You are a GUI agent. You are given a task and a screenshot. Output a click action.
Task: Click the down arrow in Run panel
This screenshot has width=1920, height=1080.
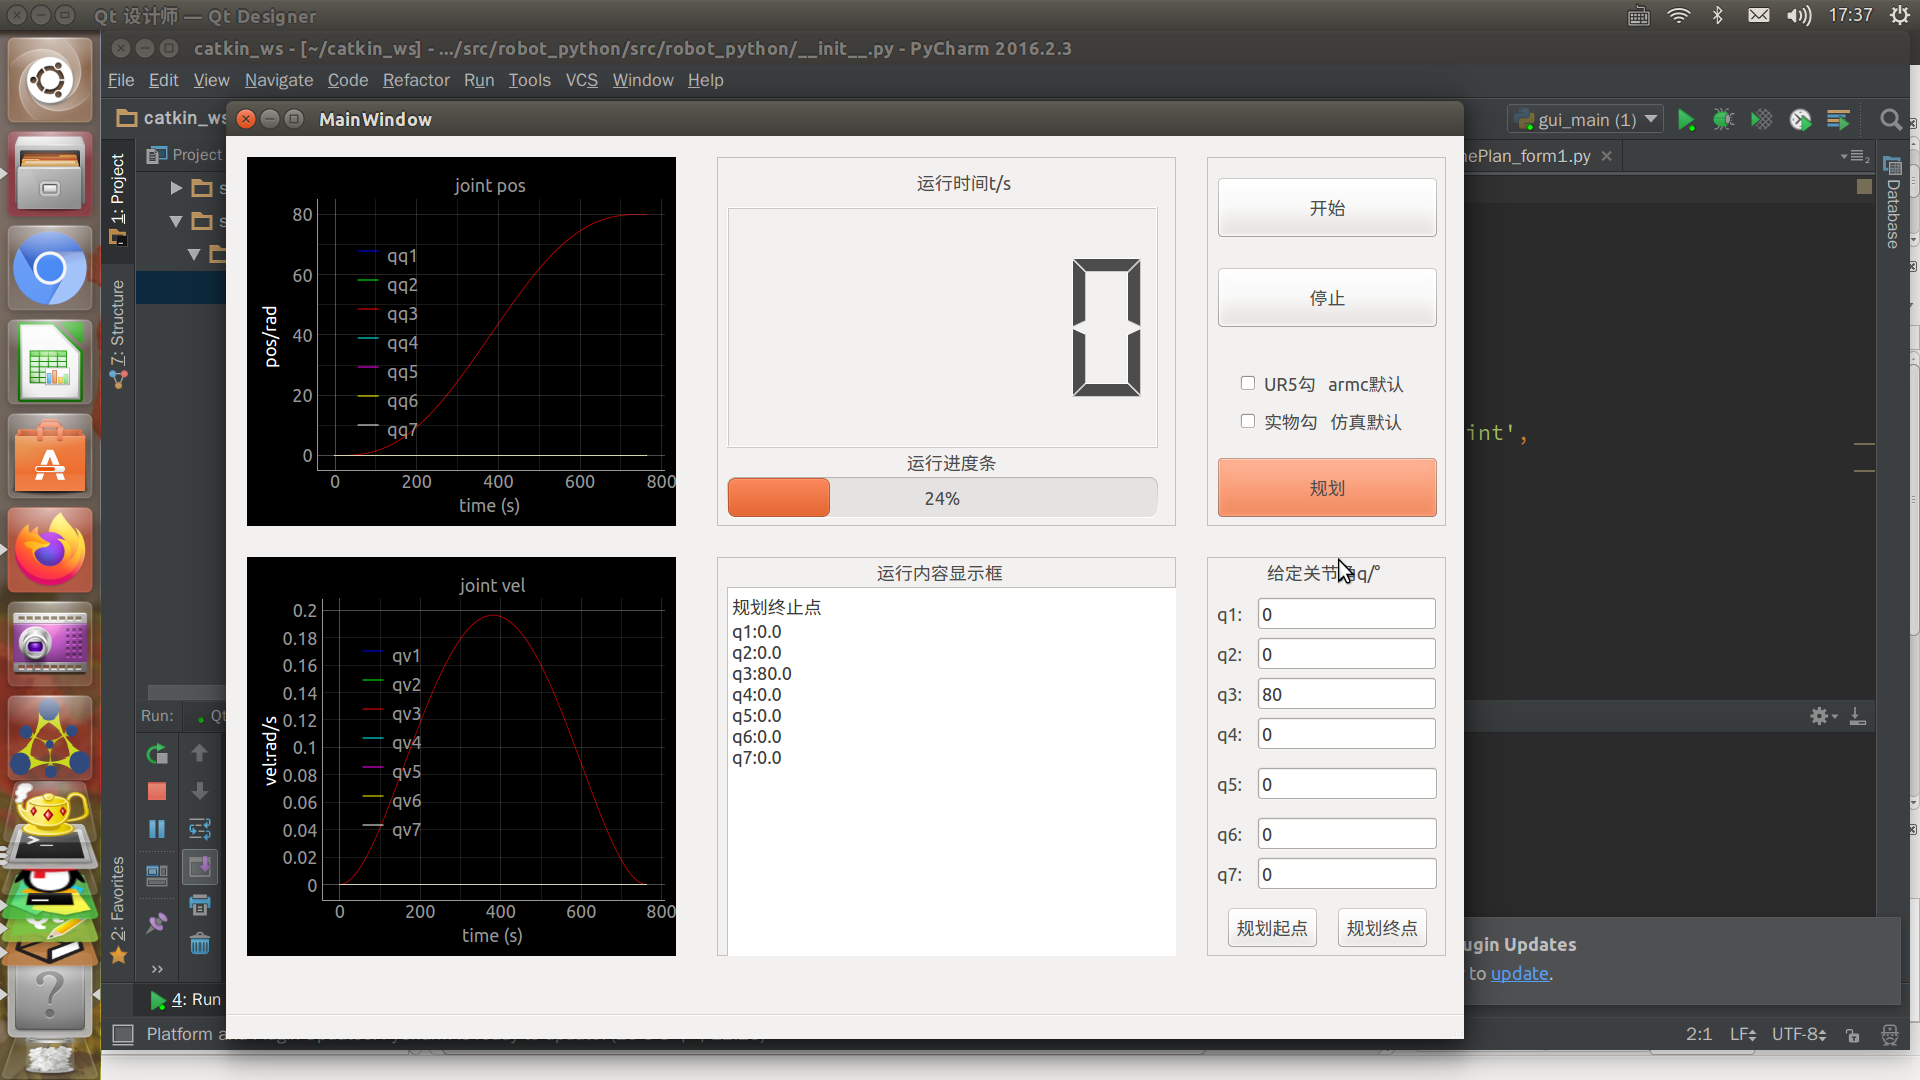[200, 791]
